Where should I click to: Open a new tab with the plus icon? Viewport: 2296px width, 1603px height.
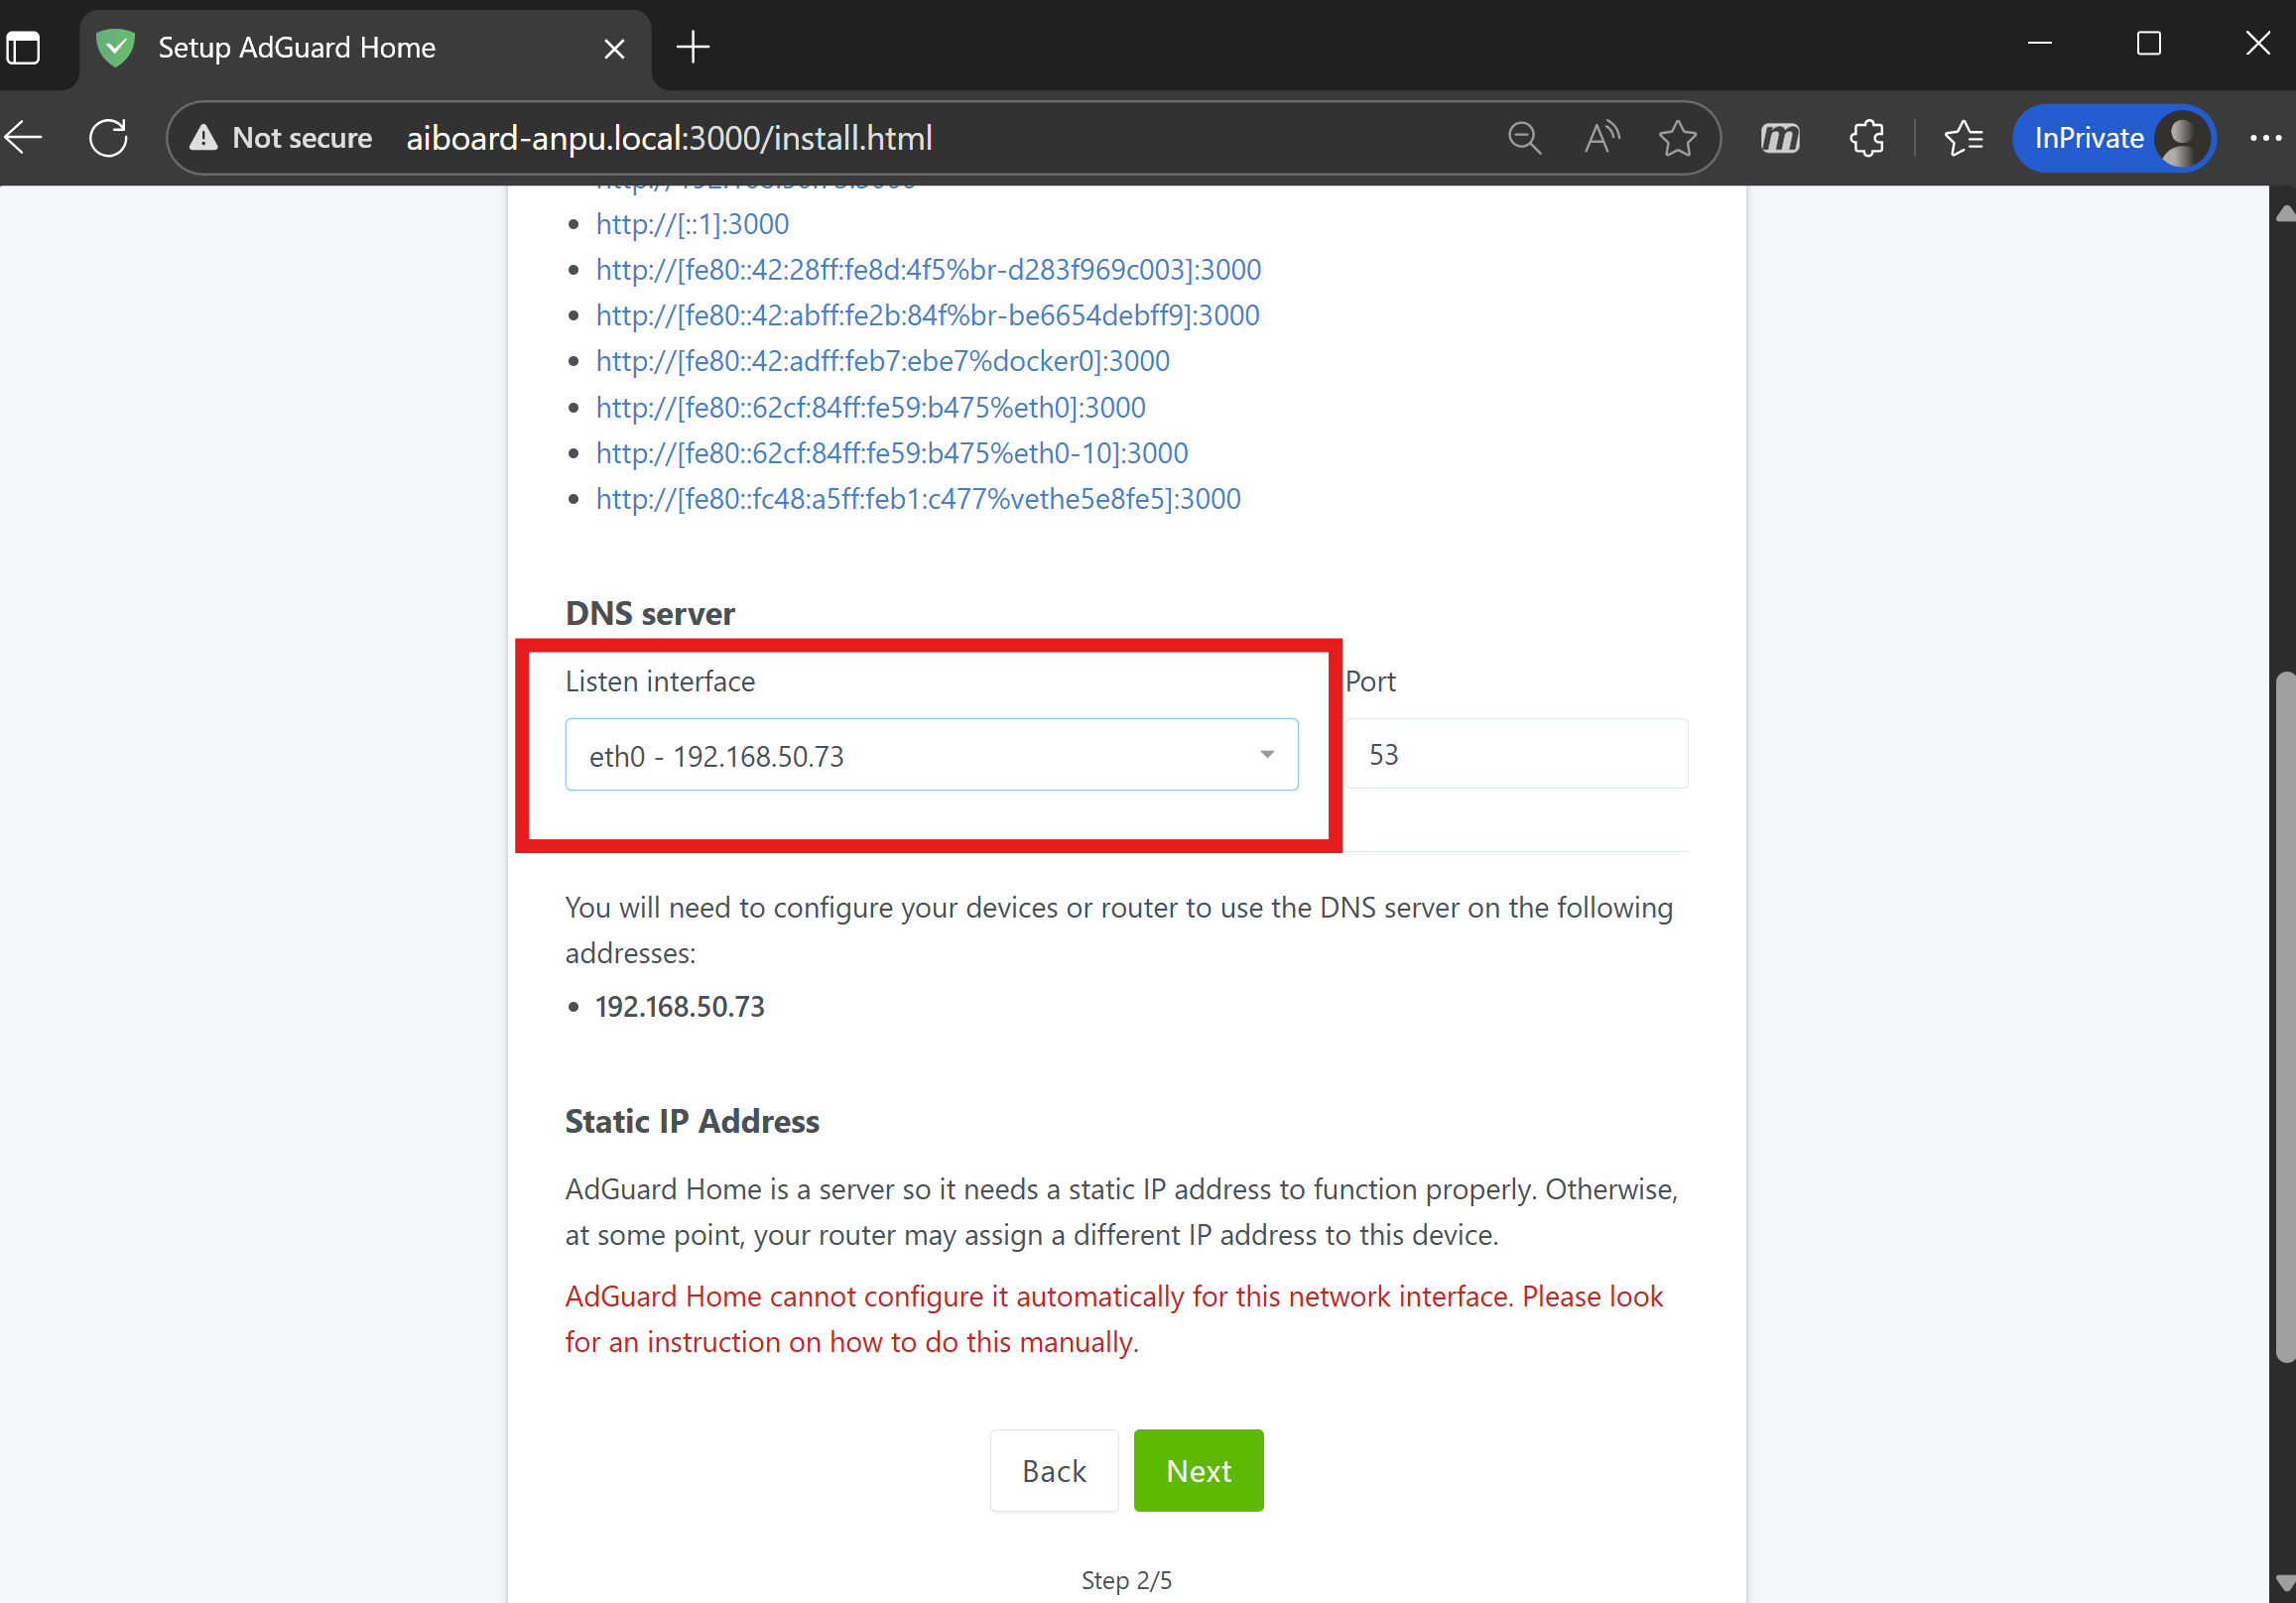[693, 47]
